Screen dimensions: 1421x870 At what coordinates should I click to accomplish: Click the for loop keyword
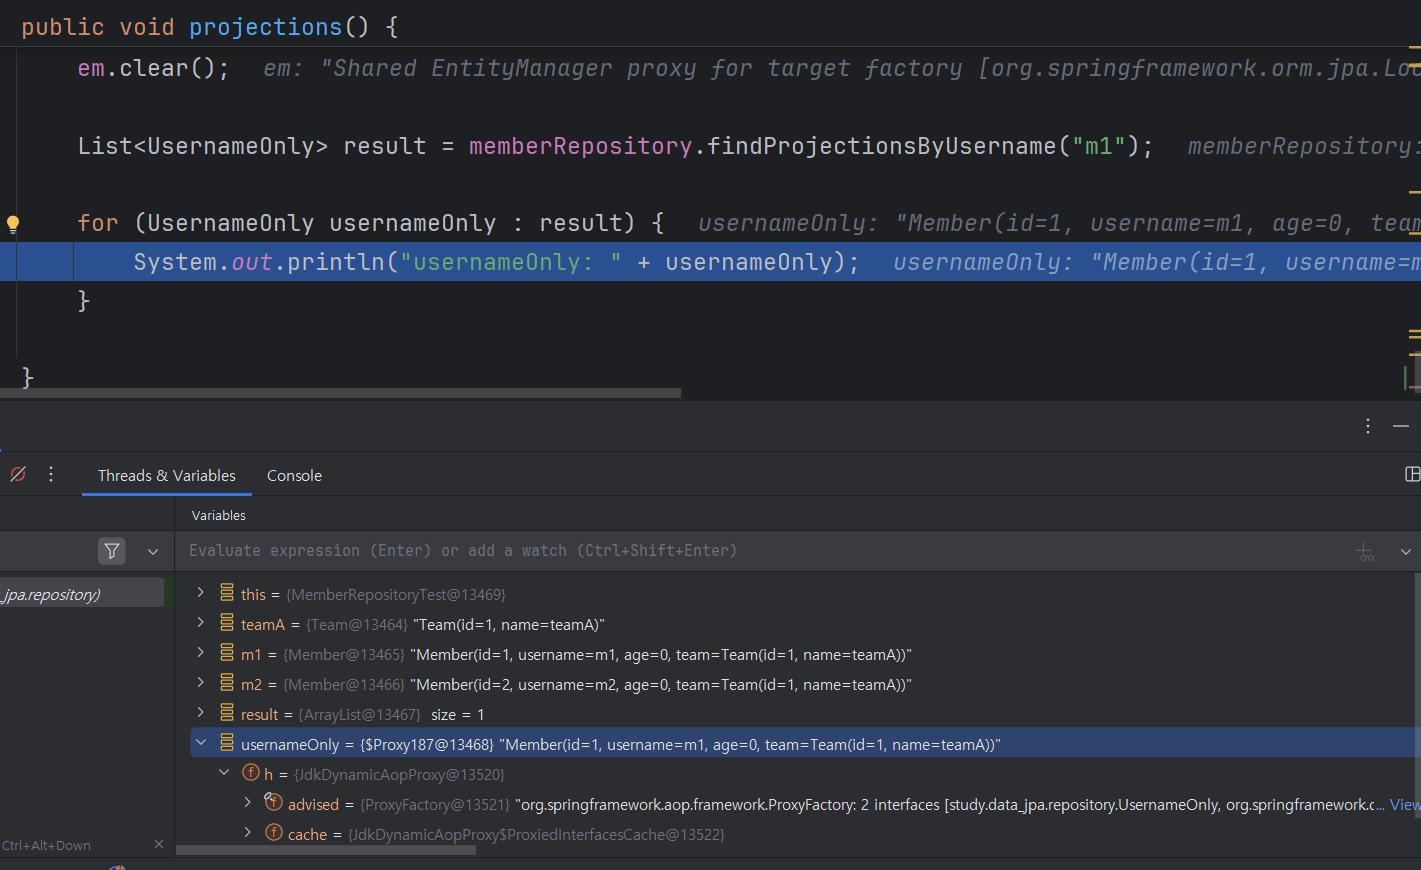point(98,223)
